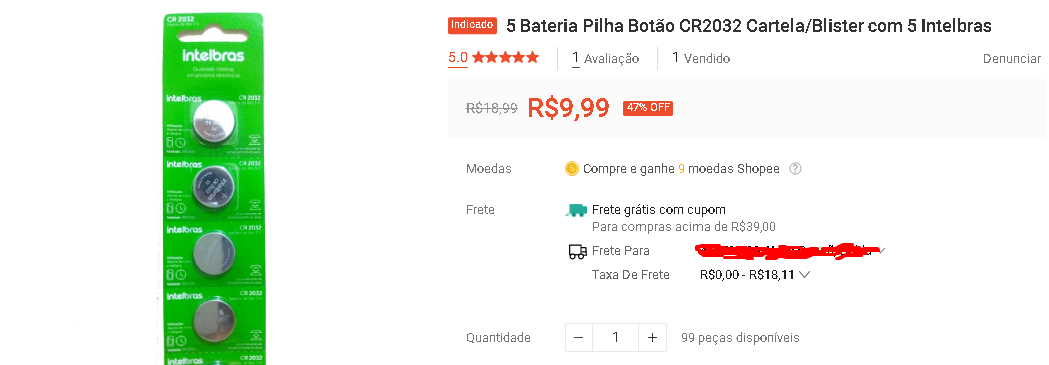1049x365 pixels.
Task: Click the quantity input field
Action: 615,338
